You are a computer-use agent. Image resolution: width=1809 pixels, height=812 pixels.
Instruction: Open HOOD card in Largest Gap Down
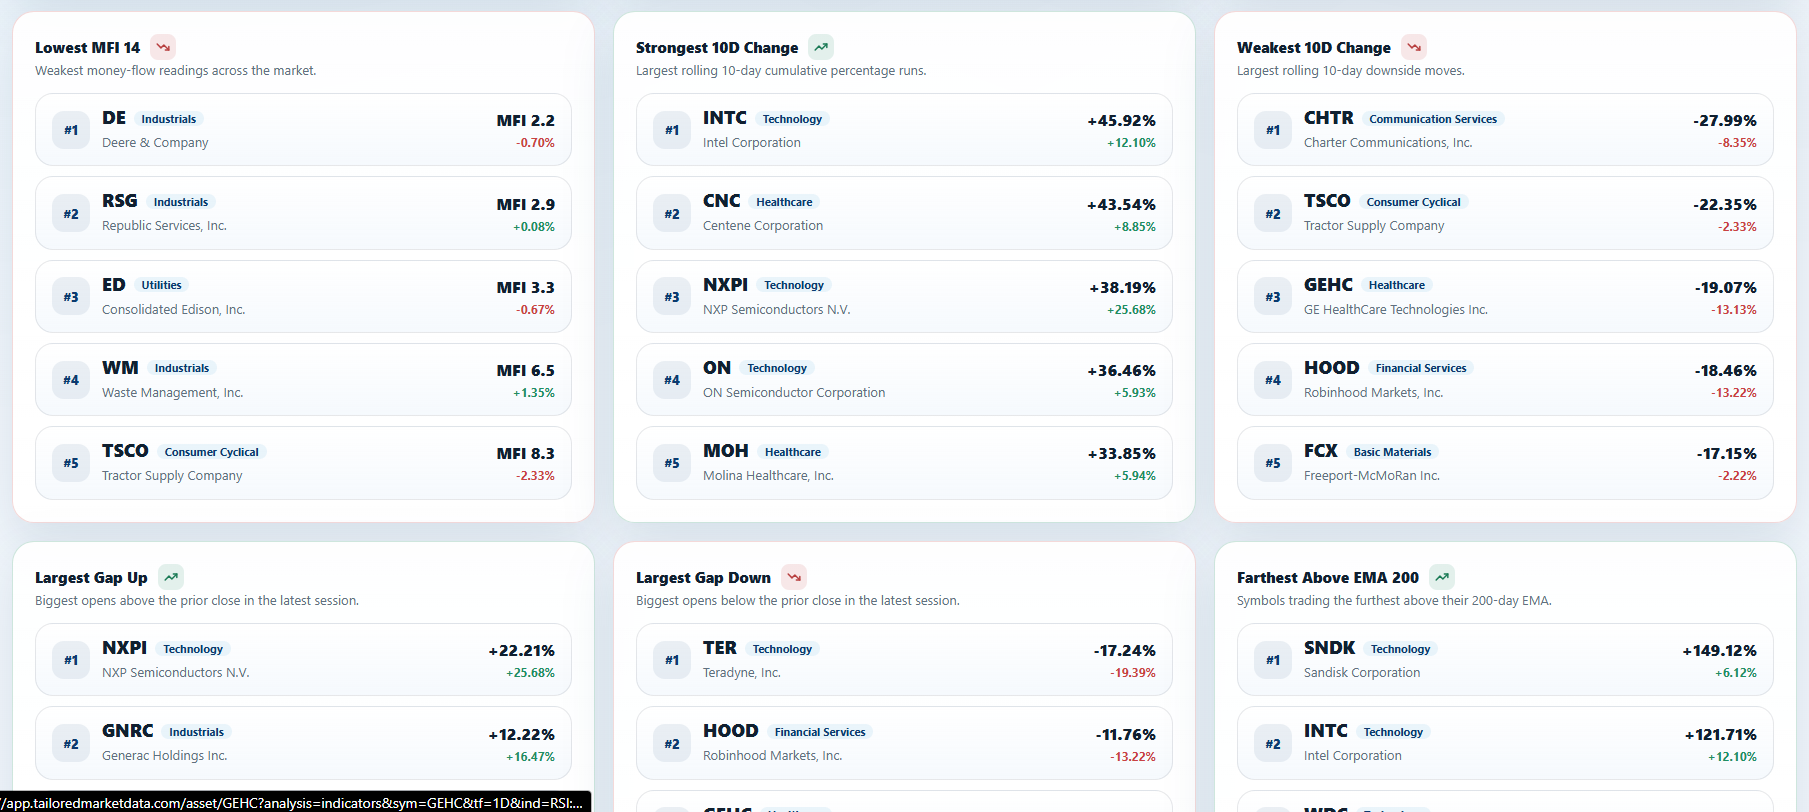[x=904, y=743]
